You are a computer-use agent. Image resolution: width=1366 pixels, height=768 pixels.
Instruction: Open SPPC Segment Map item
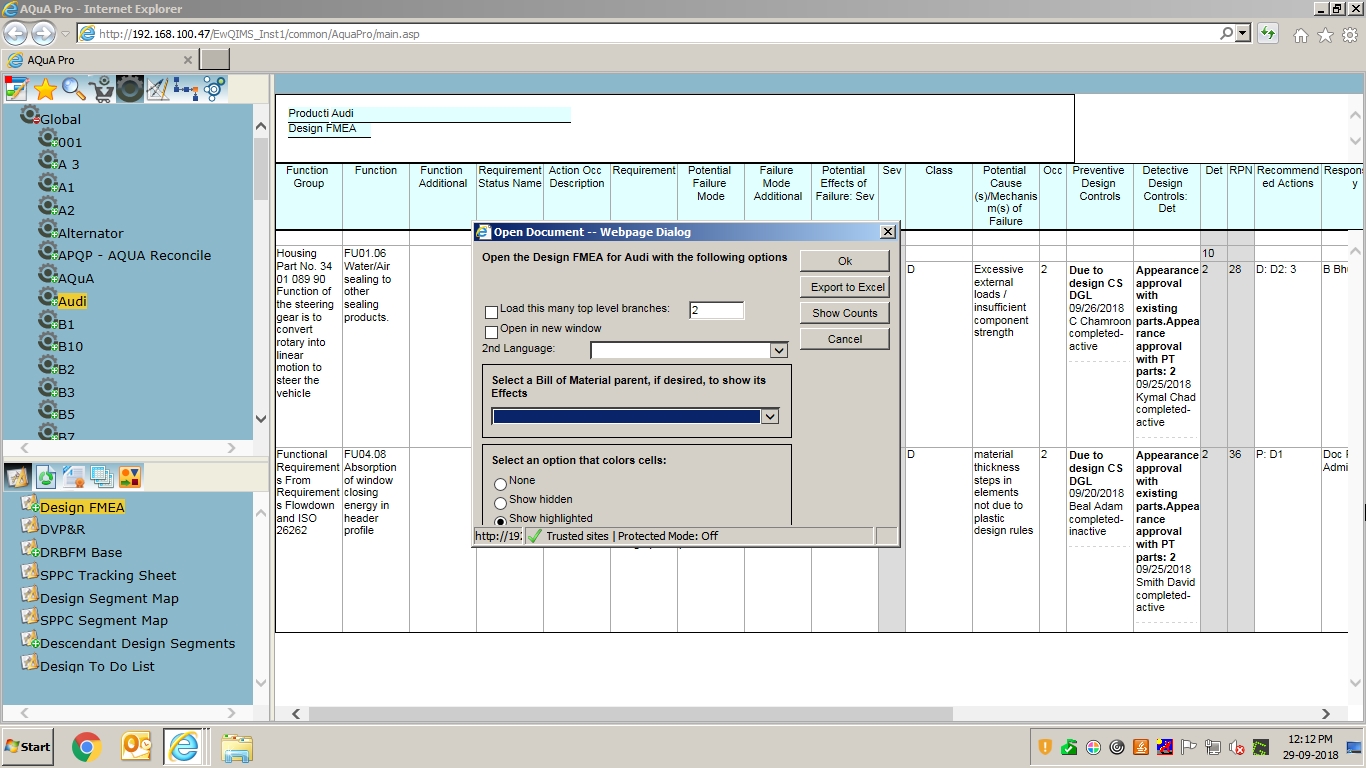coord(104,621)
